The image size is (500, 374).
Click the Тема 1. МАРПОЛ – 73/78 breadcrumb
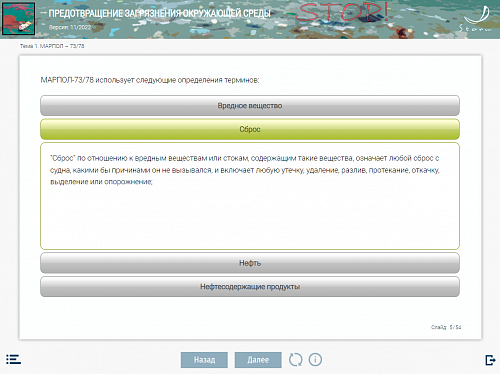pos(52,46)
